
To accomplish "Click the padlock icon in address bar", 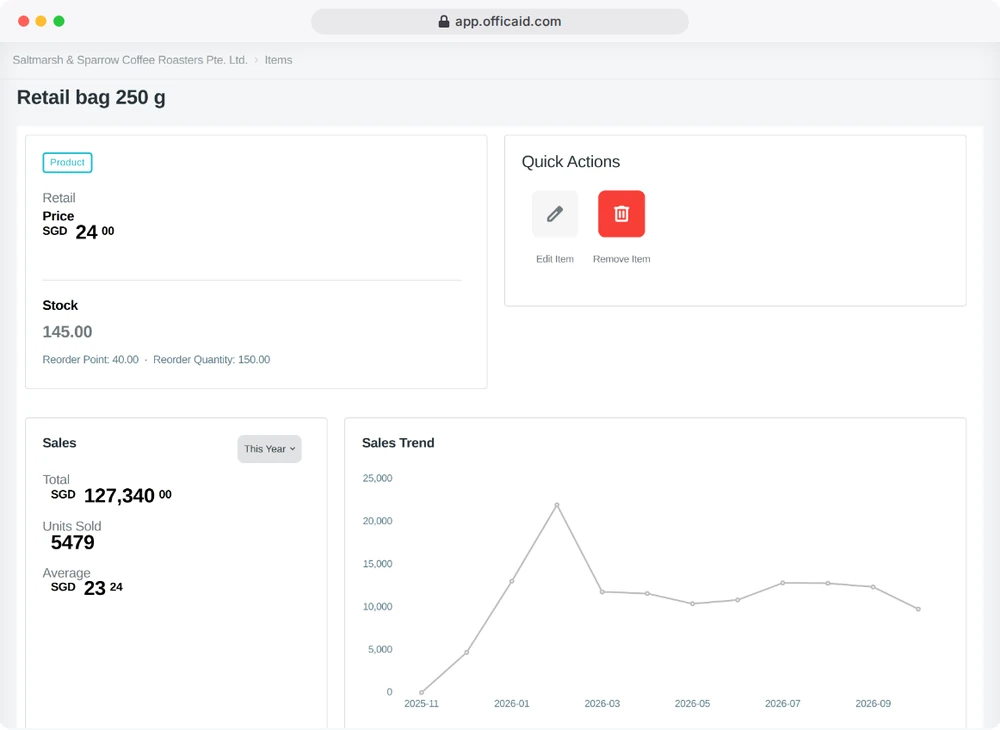I will tap(444, 22).
